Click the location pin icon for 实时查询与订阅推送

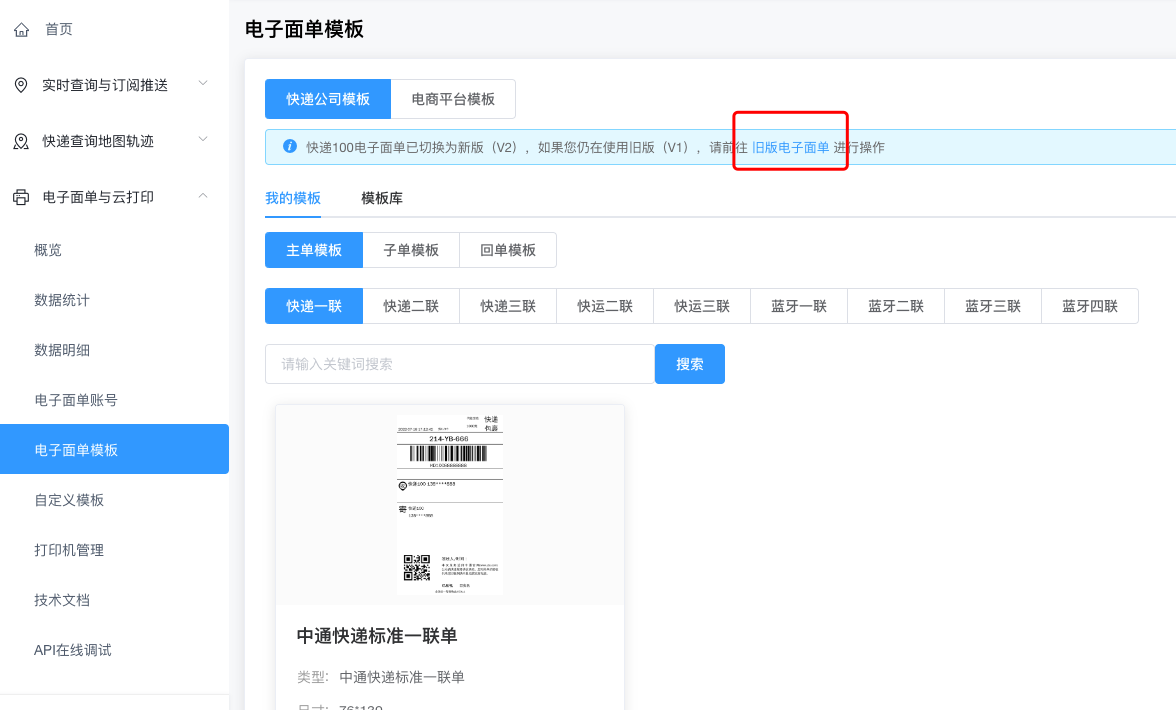point(21,85)
